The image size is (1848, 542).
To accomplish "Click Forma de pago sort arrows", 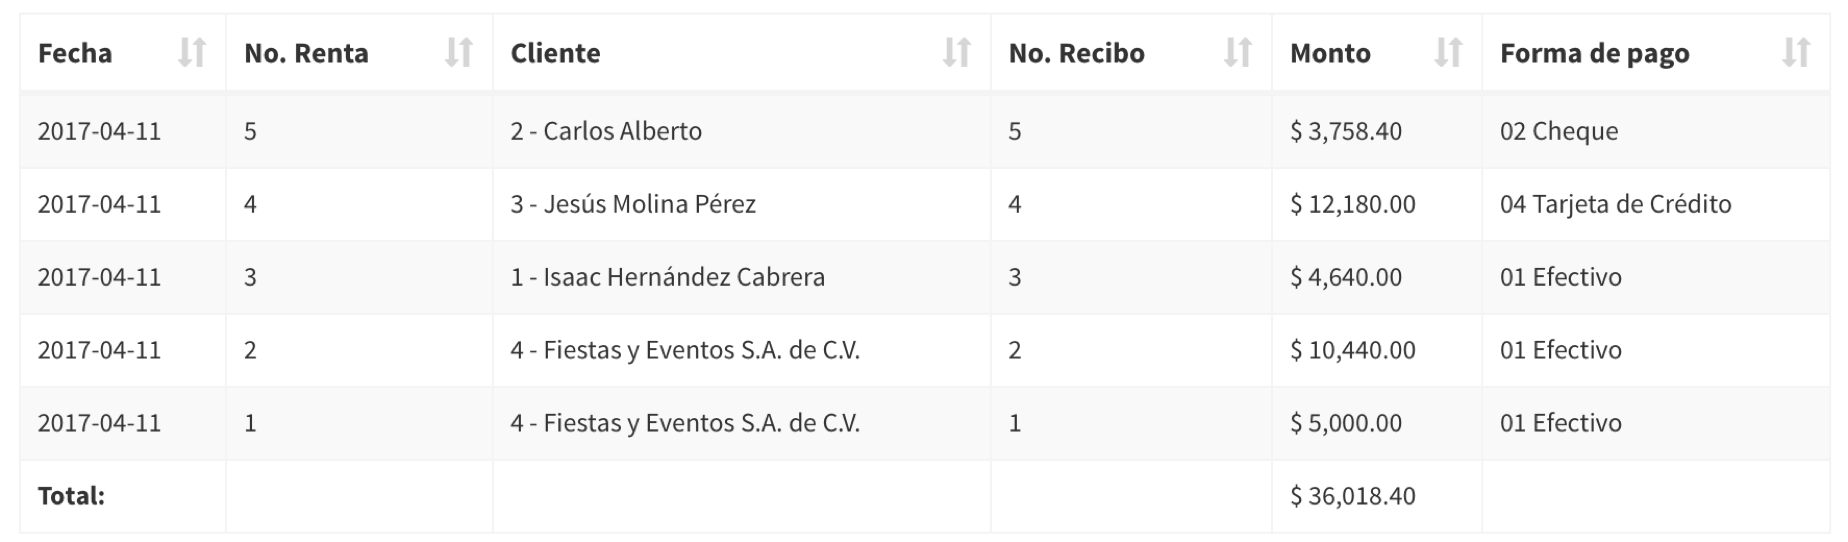I will [1795, 52].
